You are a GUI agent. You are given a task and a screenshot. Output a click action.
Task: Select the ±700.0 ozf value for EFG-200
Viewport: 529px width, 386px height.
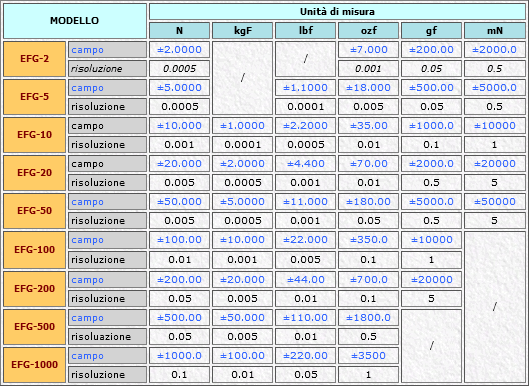369,280
